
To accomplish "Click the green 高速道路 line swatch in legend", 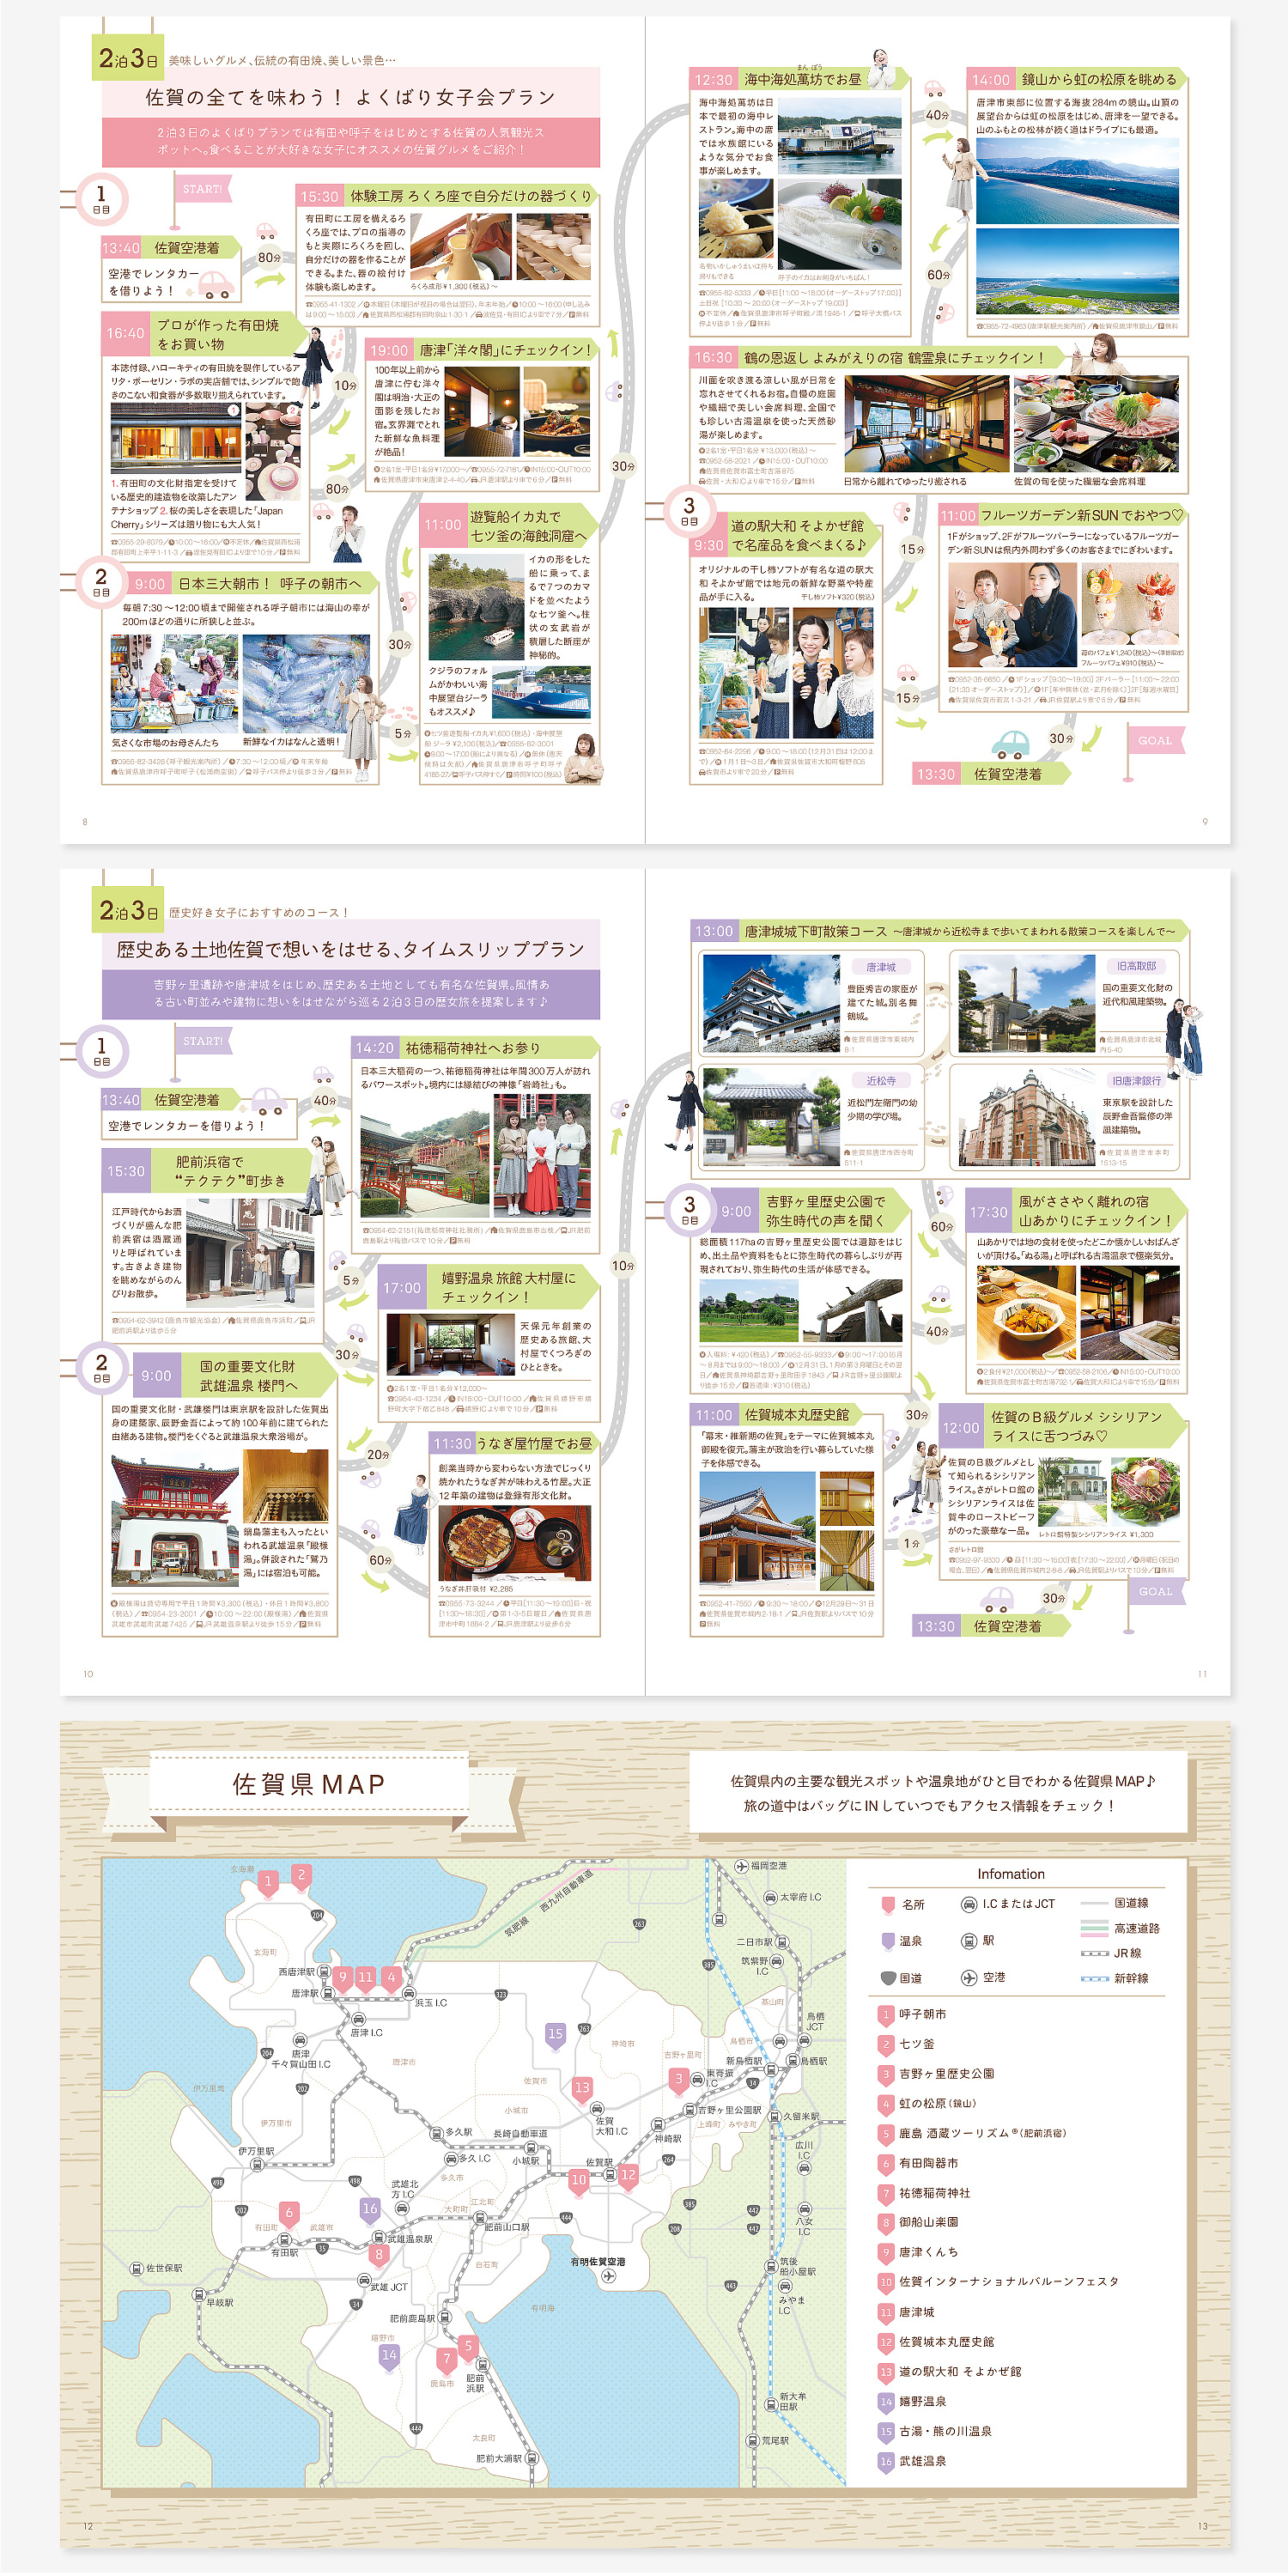I will coord(1095,1928).
